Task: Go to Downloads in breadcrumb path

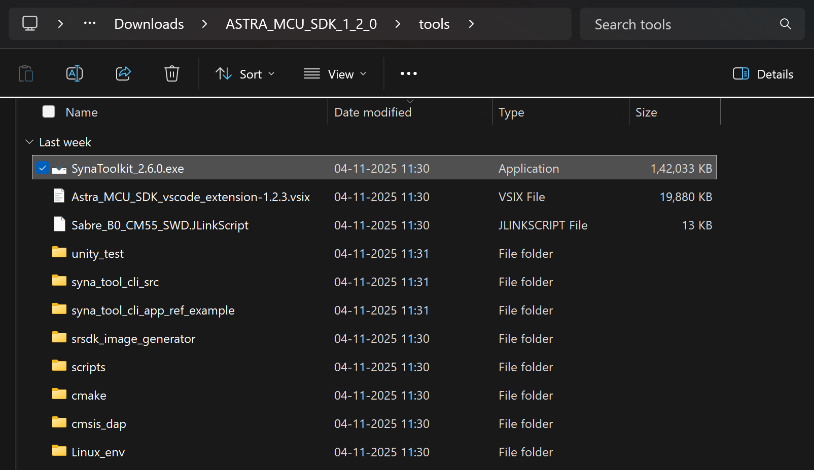Action: coord(148,24)
